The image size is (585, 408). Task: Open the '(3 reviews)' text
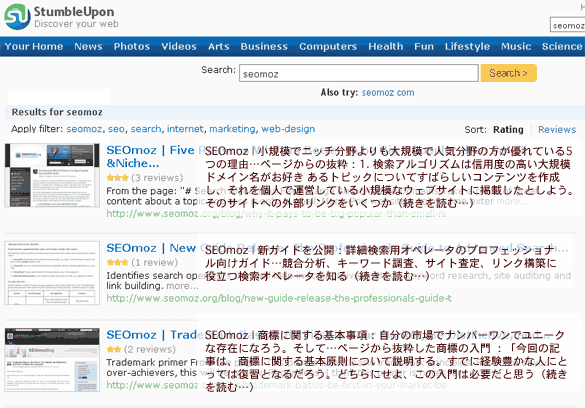point(157,178)
